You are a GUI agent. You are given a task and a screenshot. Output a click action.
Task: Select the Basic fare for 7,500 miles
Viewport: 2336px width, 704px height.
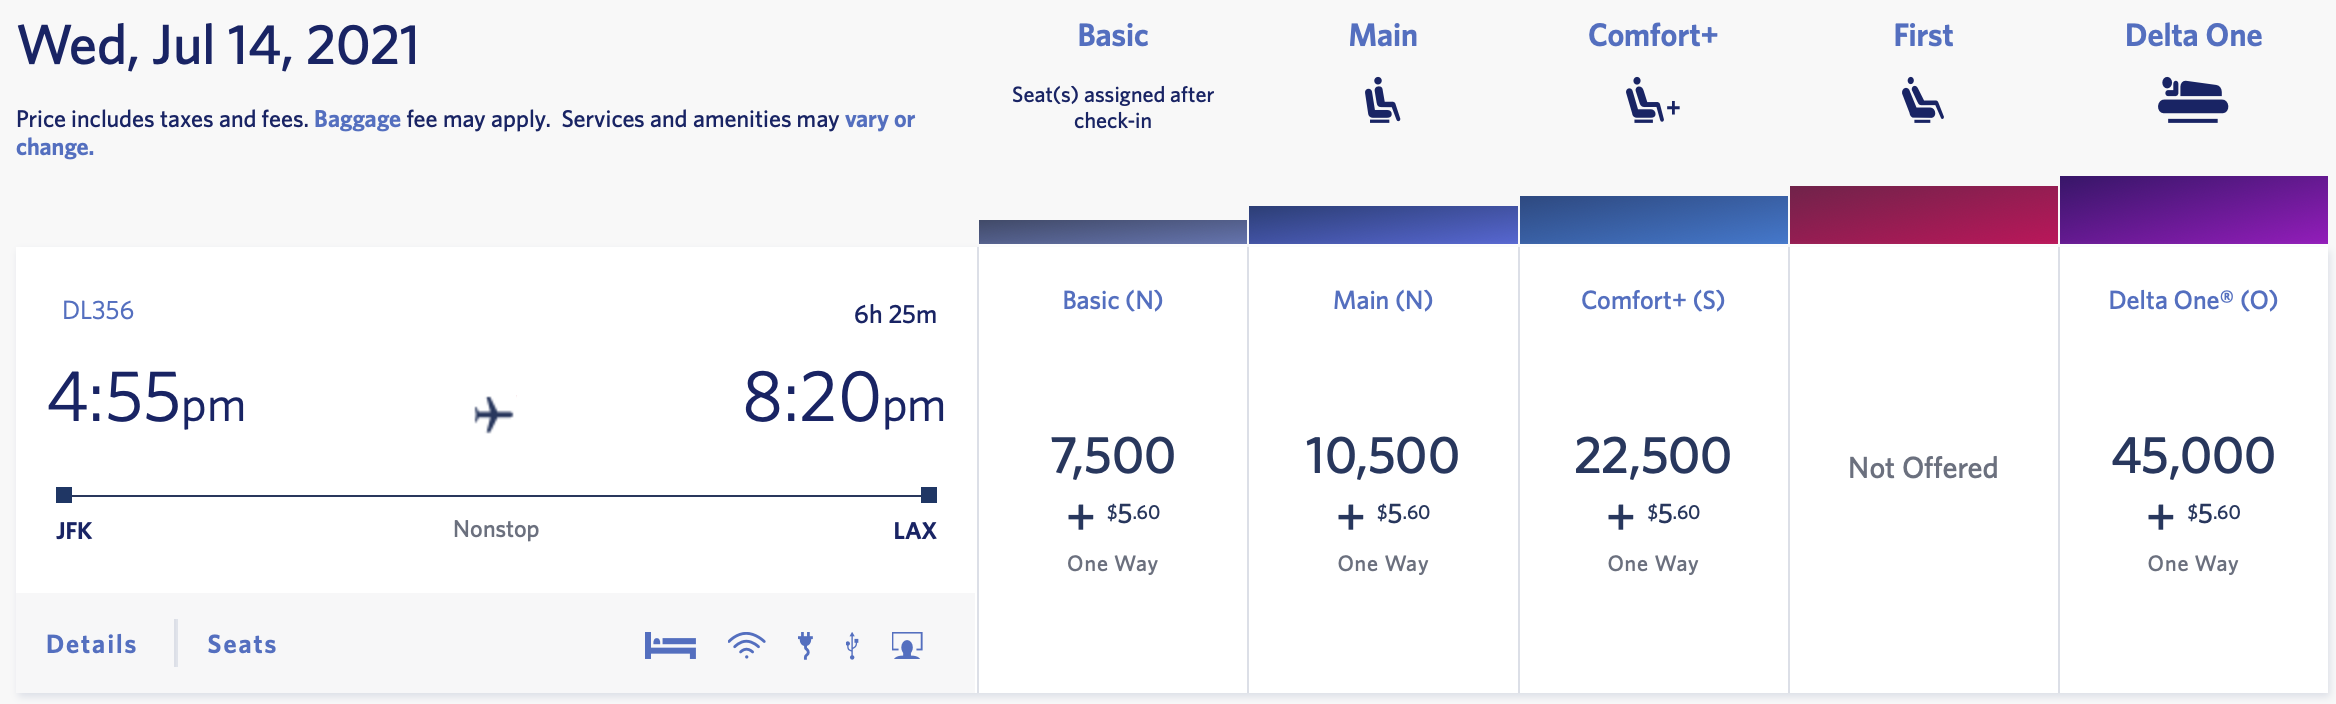point(1111,455)
